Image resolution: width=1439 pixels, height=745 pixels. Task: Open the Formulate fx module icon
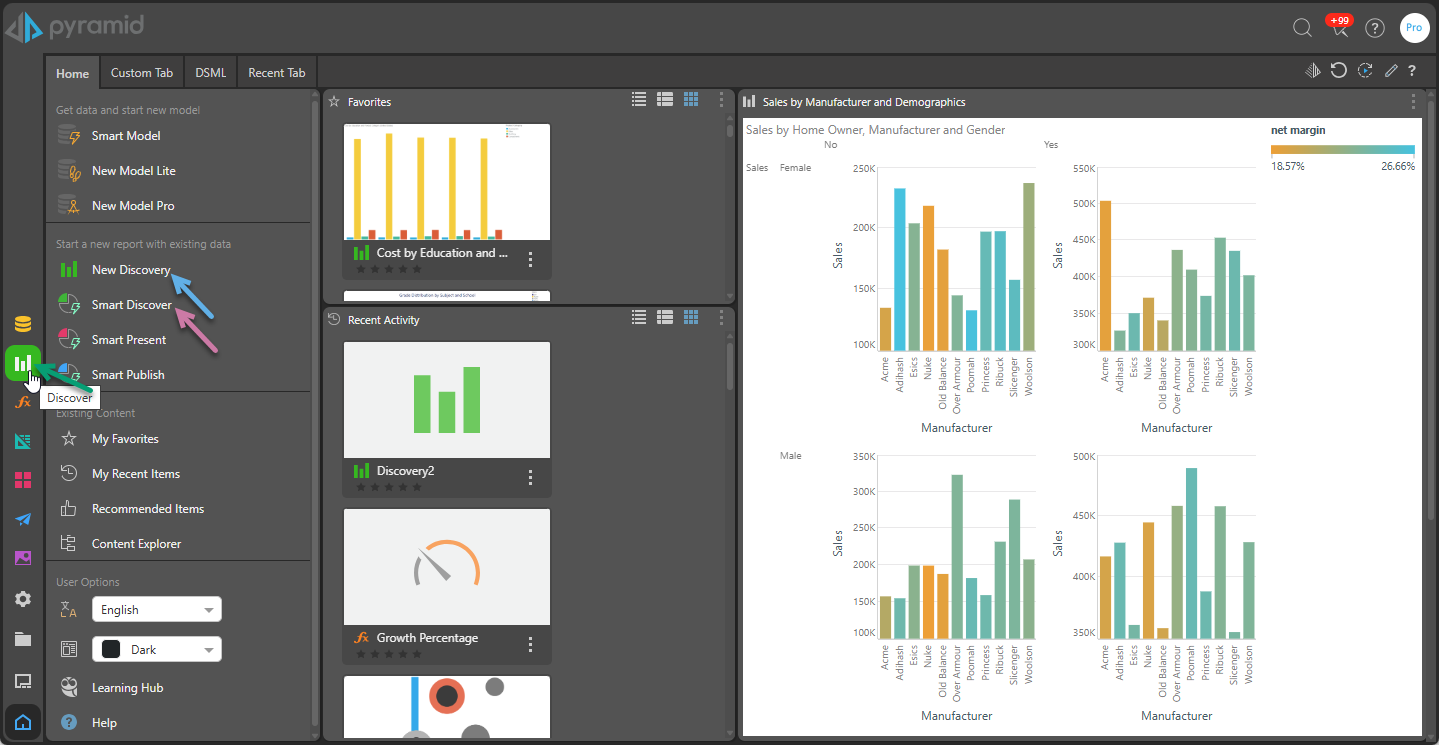tap(22, 402)
